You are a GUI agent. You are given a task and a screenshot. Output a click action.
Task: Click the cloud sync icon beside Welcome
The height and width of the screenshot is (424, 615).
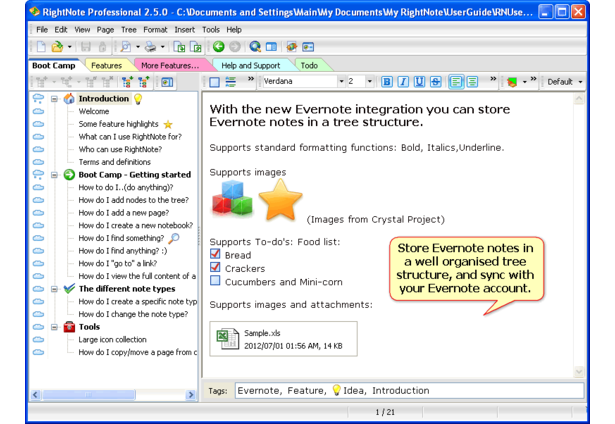pos(38,111)
